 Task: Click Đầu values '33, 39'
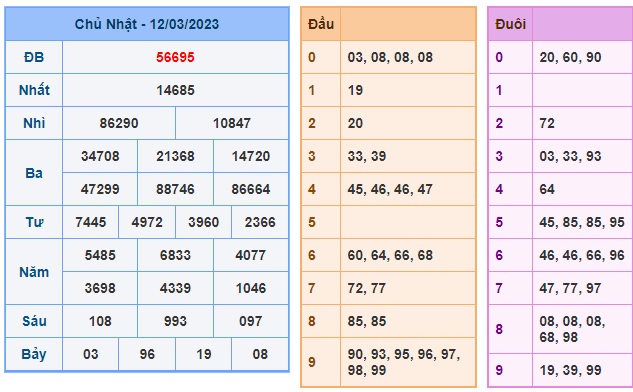(367, 156)
